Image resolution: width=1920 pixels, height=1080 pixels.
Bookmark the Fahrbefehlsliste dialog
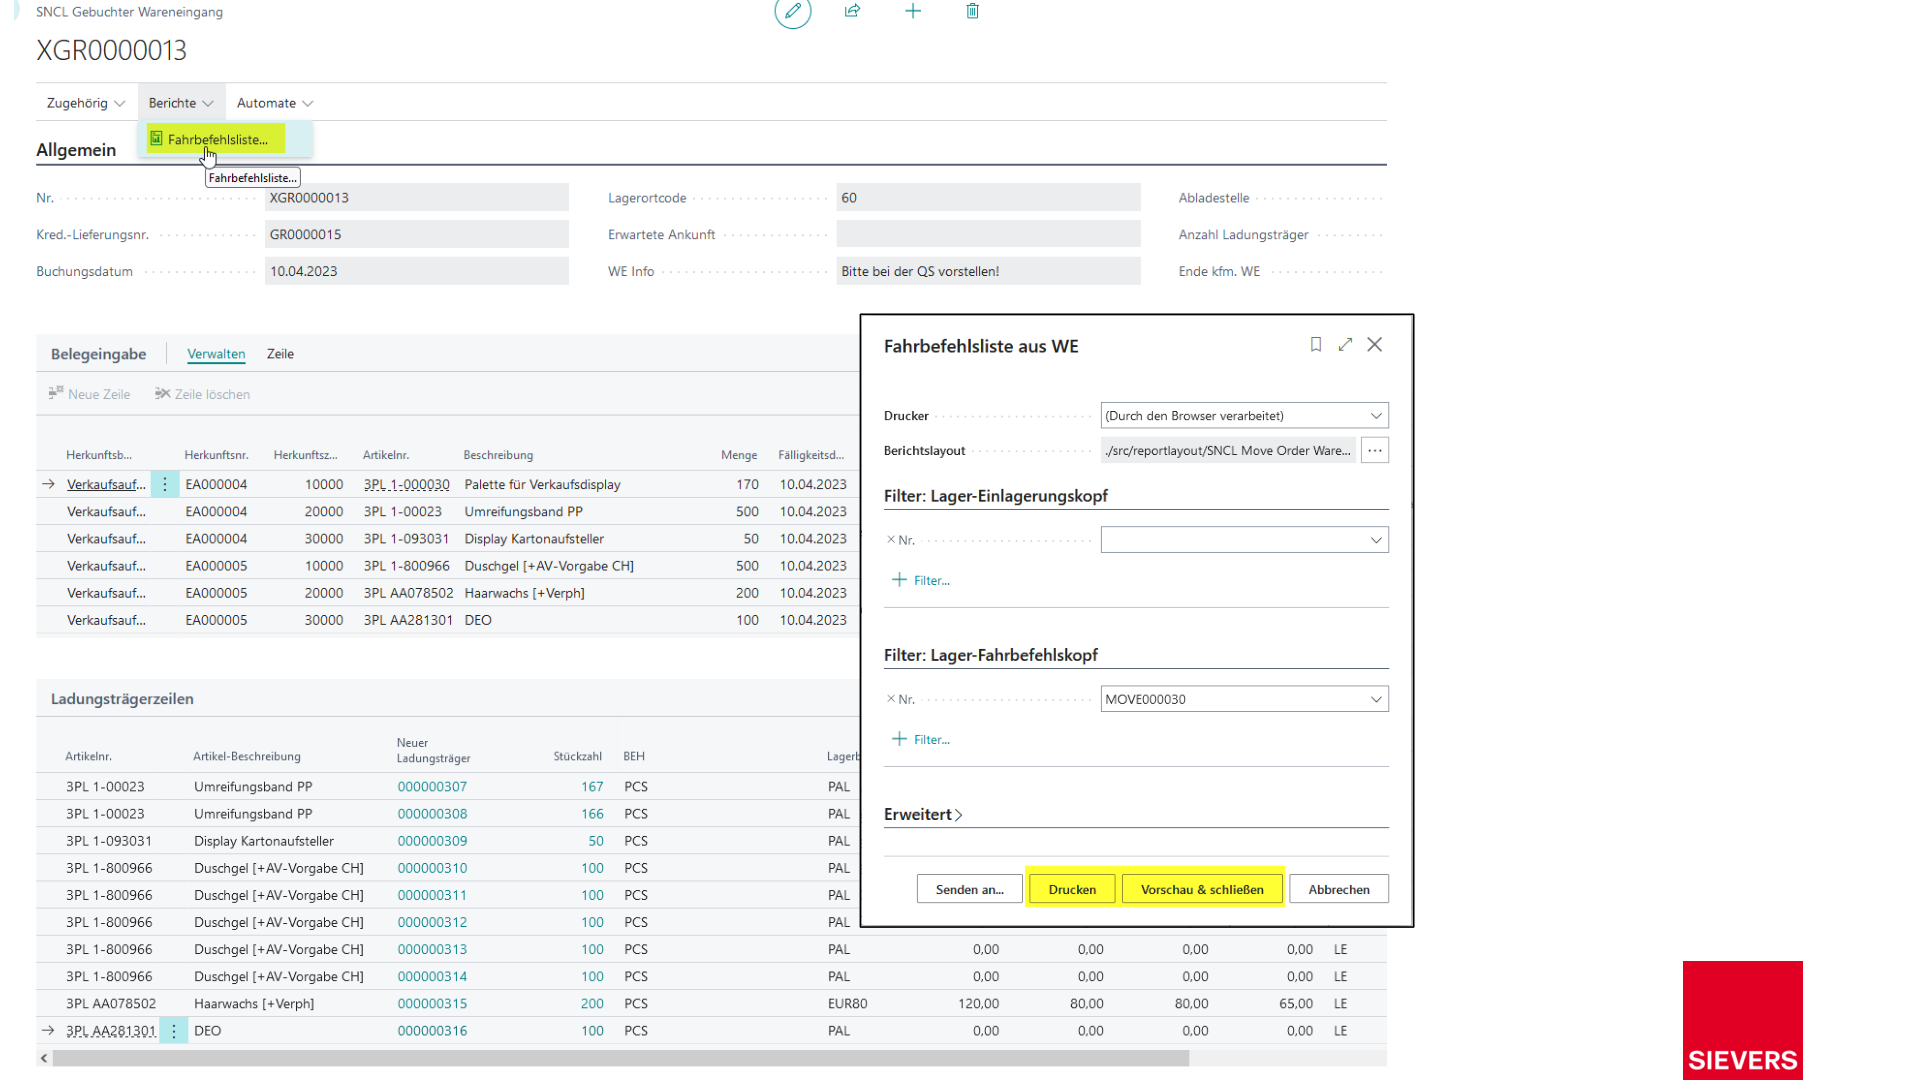coord(1316,344)
